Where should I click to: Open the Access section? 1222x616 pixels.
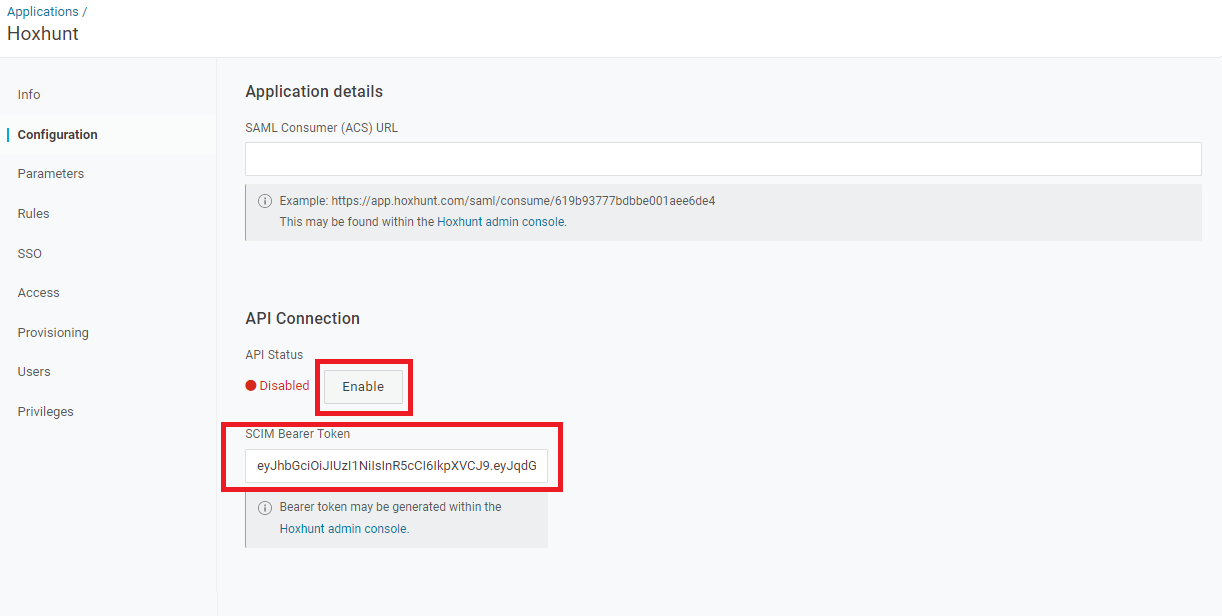(39, 293)
